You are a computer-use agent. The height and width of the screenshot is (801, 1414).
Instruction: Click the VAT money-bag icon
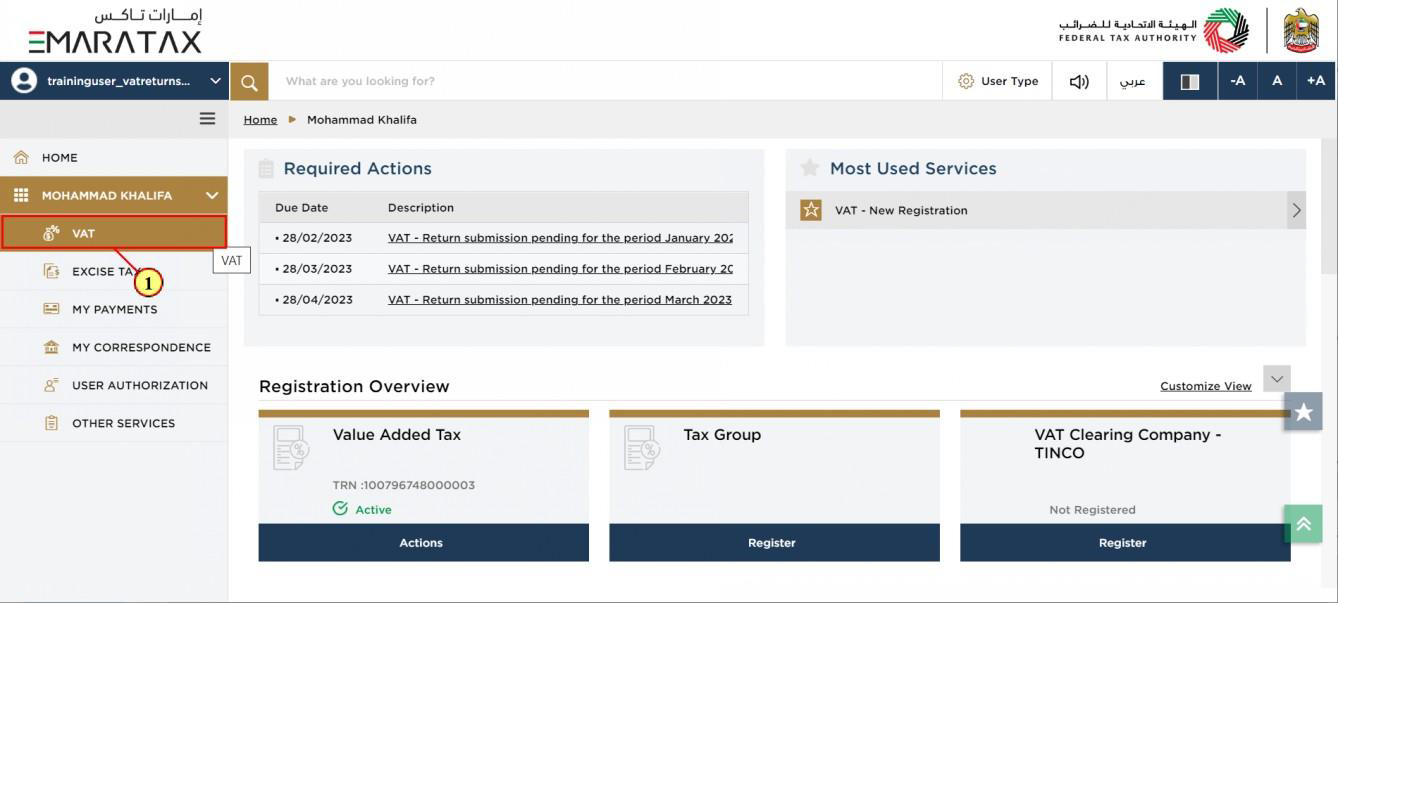click(x=51, y=233)
